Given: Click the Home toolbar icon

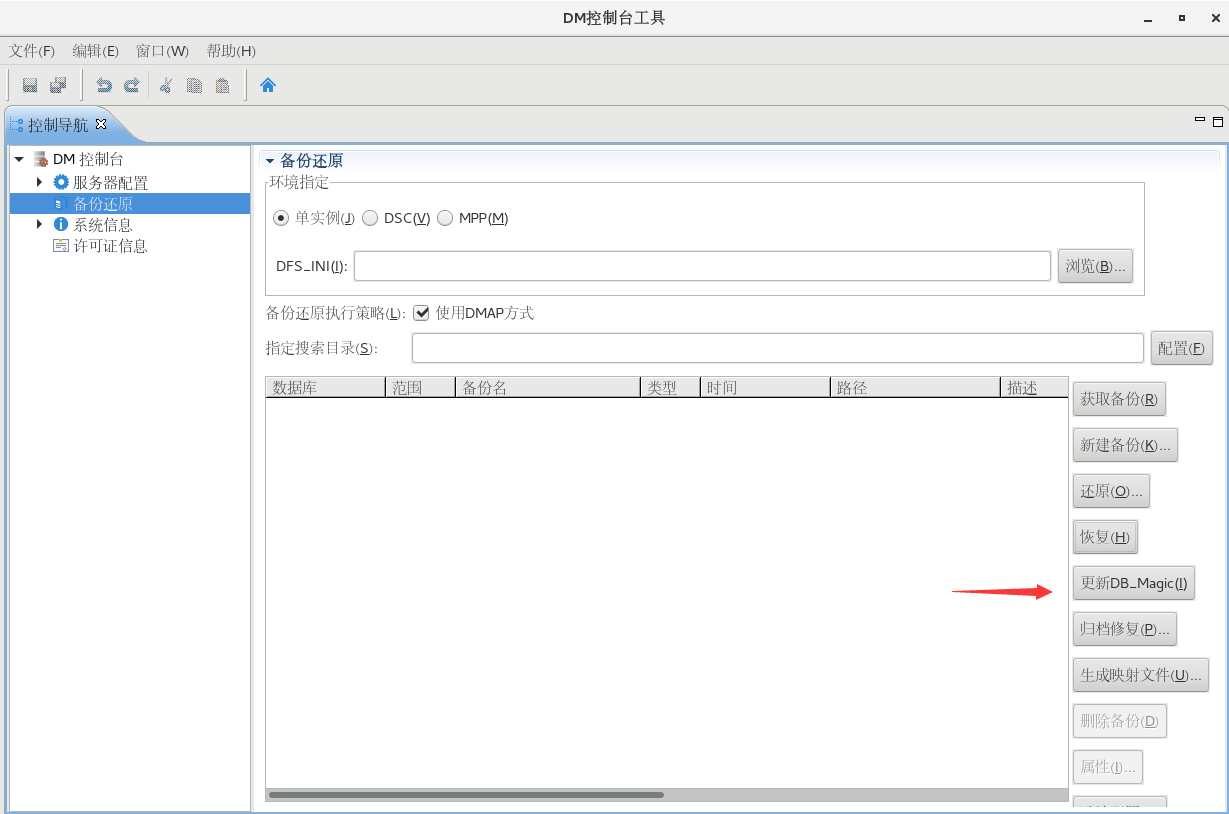Looking at the screenshot, I should [267, 85].
